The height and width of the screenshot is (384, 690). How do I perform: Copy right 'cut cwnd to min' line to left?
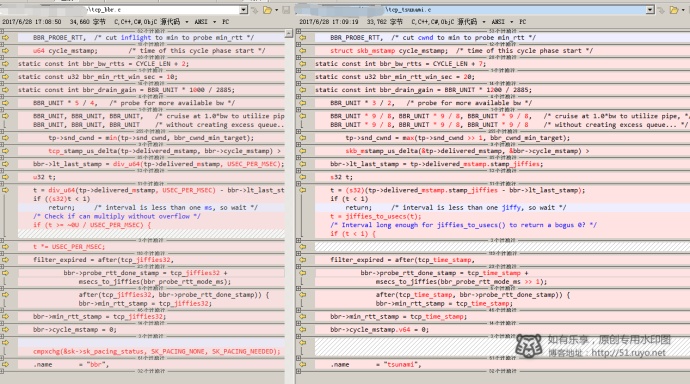click(303, 38)
